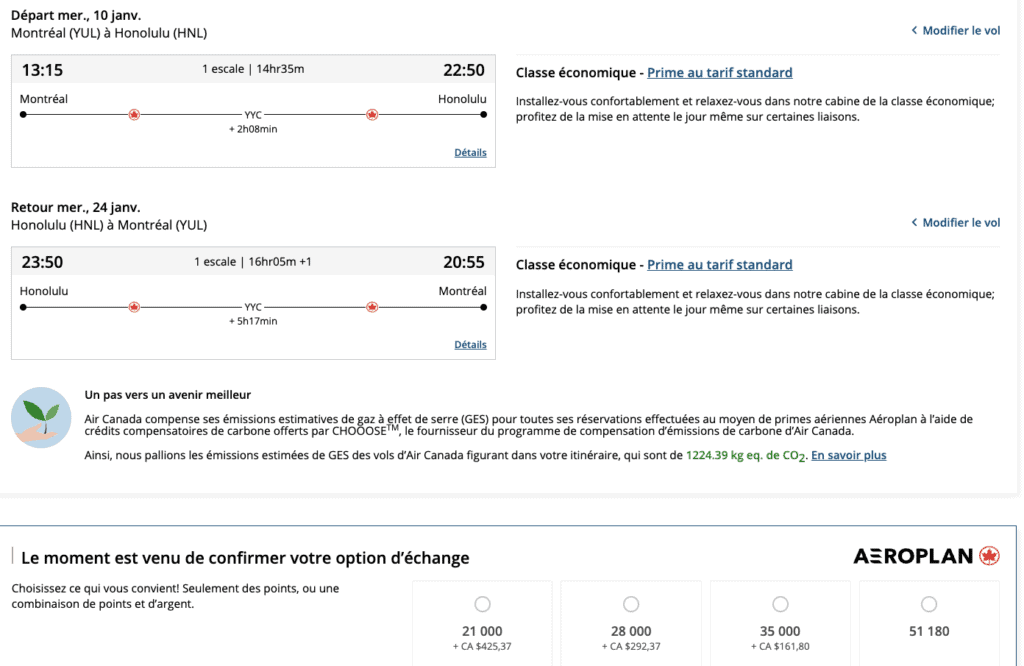Open Prime au tarif standard link for departure

719,73
